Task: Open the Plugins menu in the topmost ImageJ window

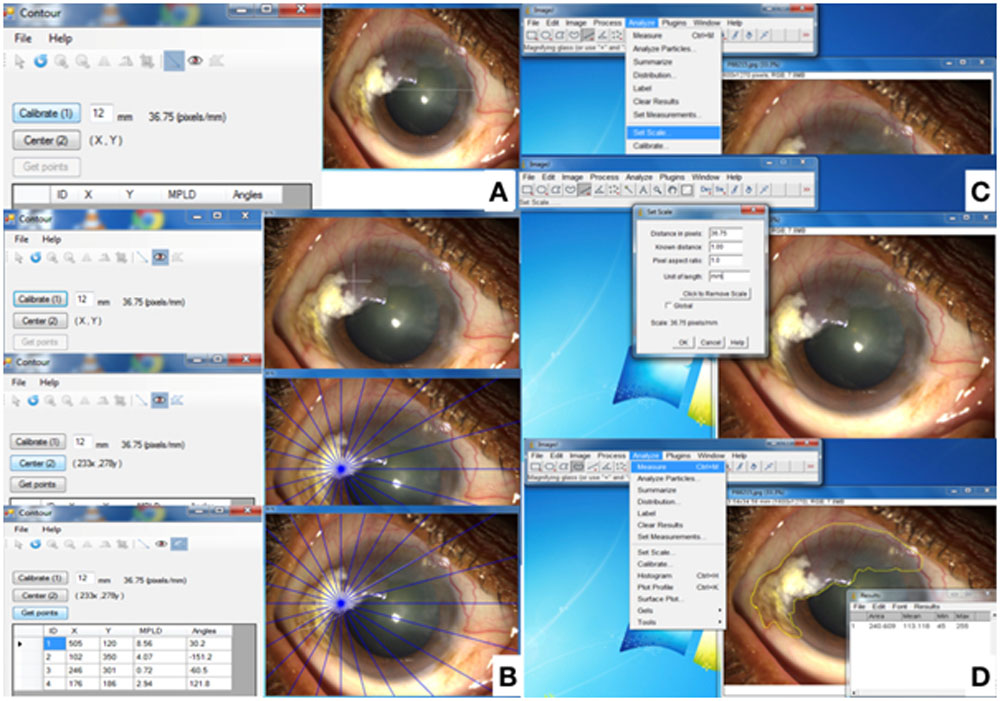Action: point(674,23)
